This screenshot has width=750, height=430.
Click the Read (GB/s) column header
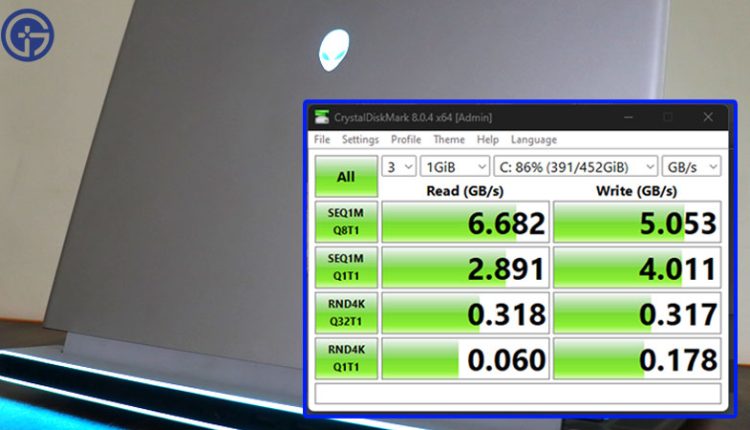tap(465, 191)
